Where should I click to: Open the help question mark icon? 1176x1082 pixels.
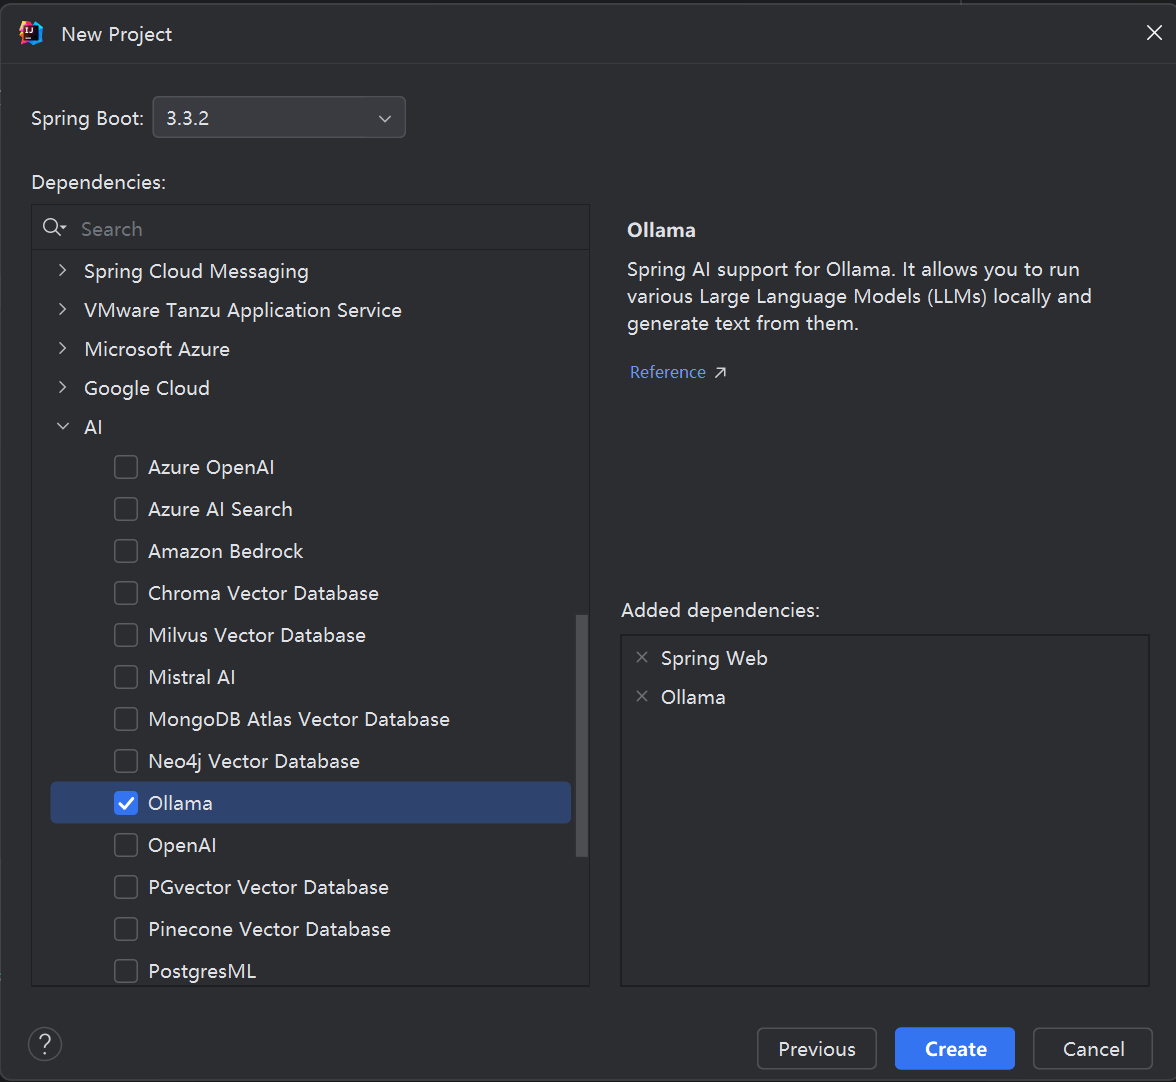45,1045
